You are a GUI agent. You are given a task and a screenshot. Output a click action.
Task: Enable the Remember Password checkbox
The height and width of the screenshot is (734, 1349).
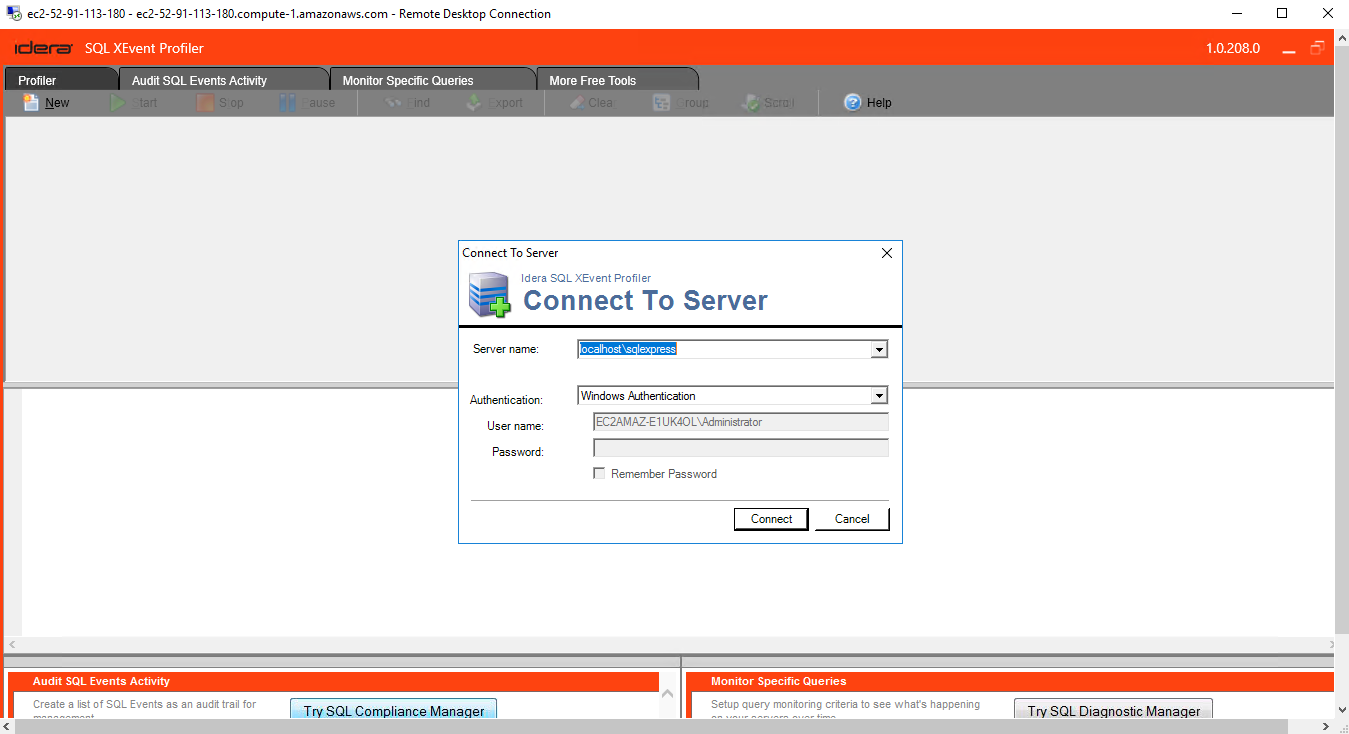point(600,473)
